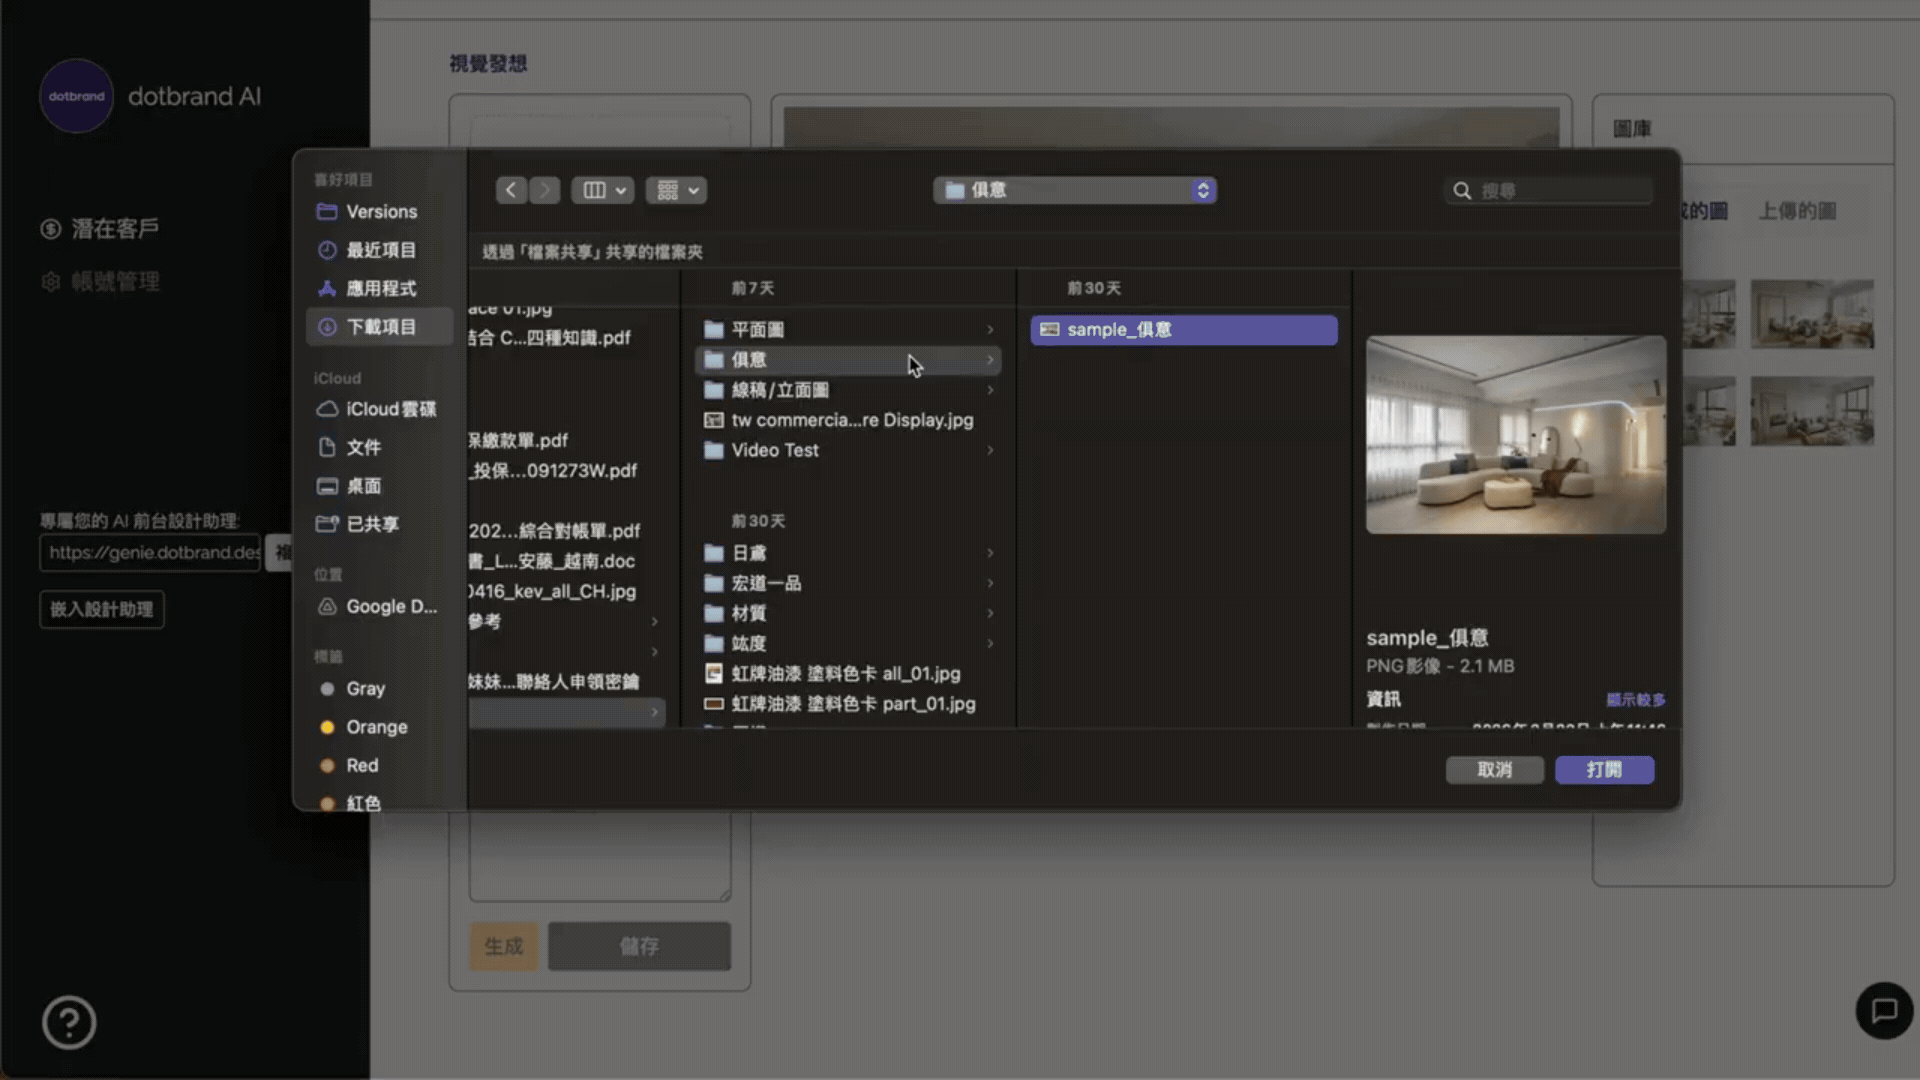Filter files by the Gray tag
The height and width of the screenshot is (1080, 1920).
366,688
